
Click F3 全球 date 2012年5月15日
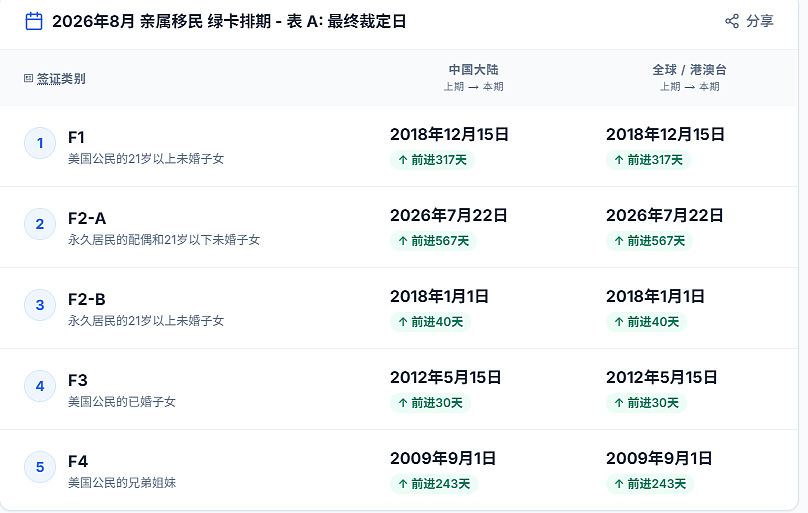(x=662, y=377)
